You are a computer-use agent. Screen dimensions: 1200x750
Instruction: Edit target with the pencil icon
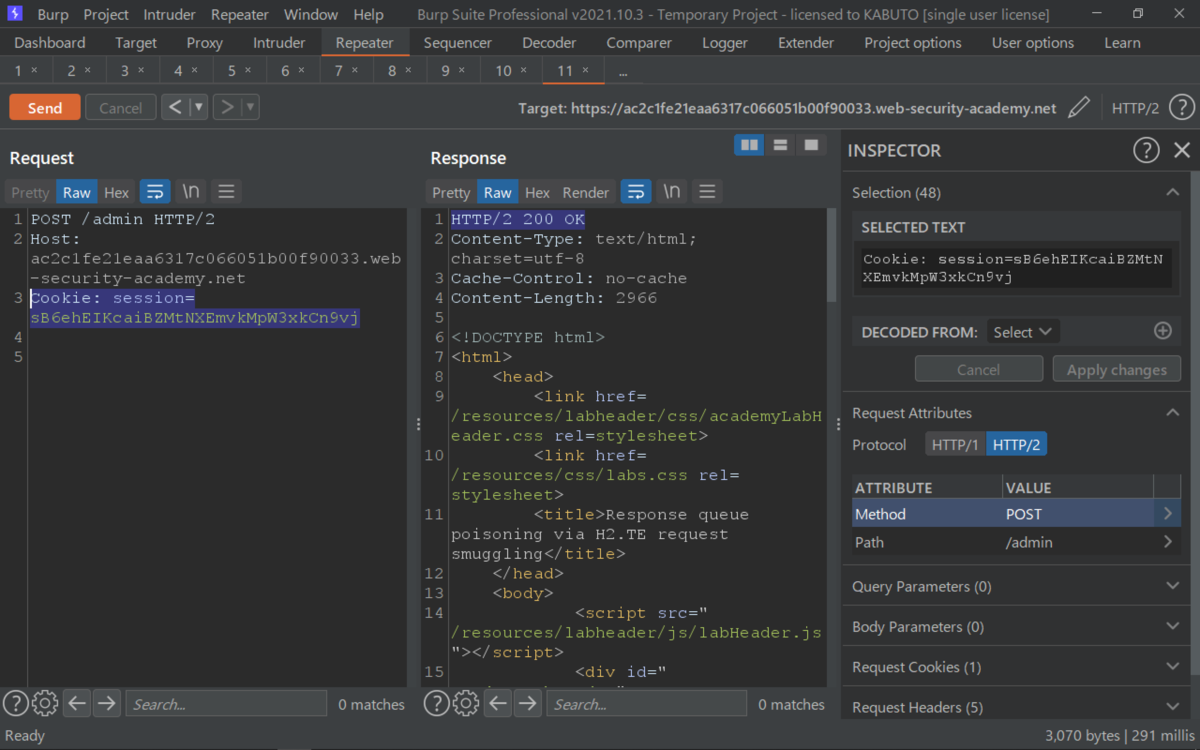pyautogui.click(x=1078, y=107)
